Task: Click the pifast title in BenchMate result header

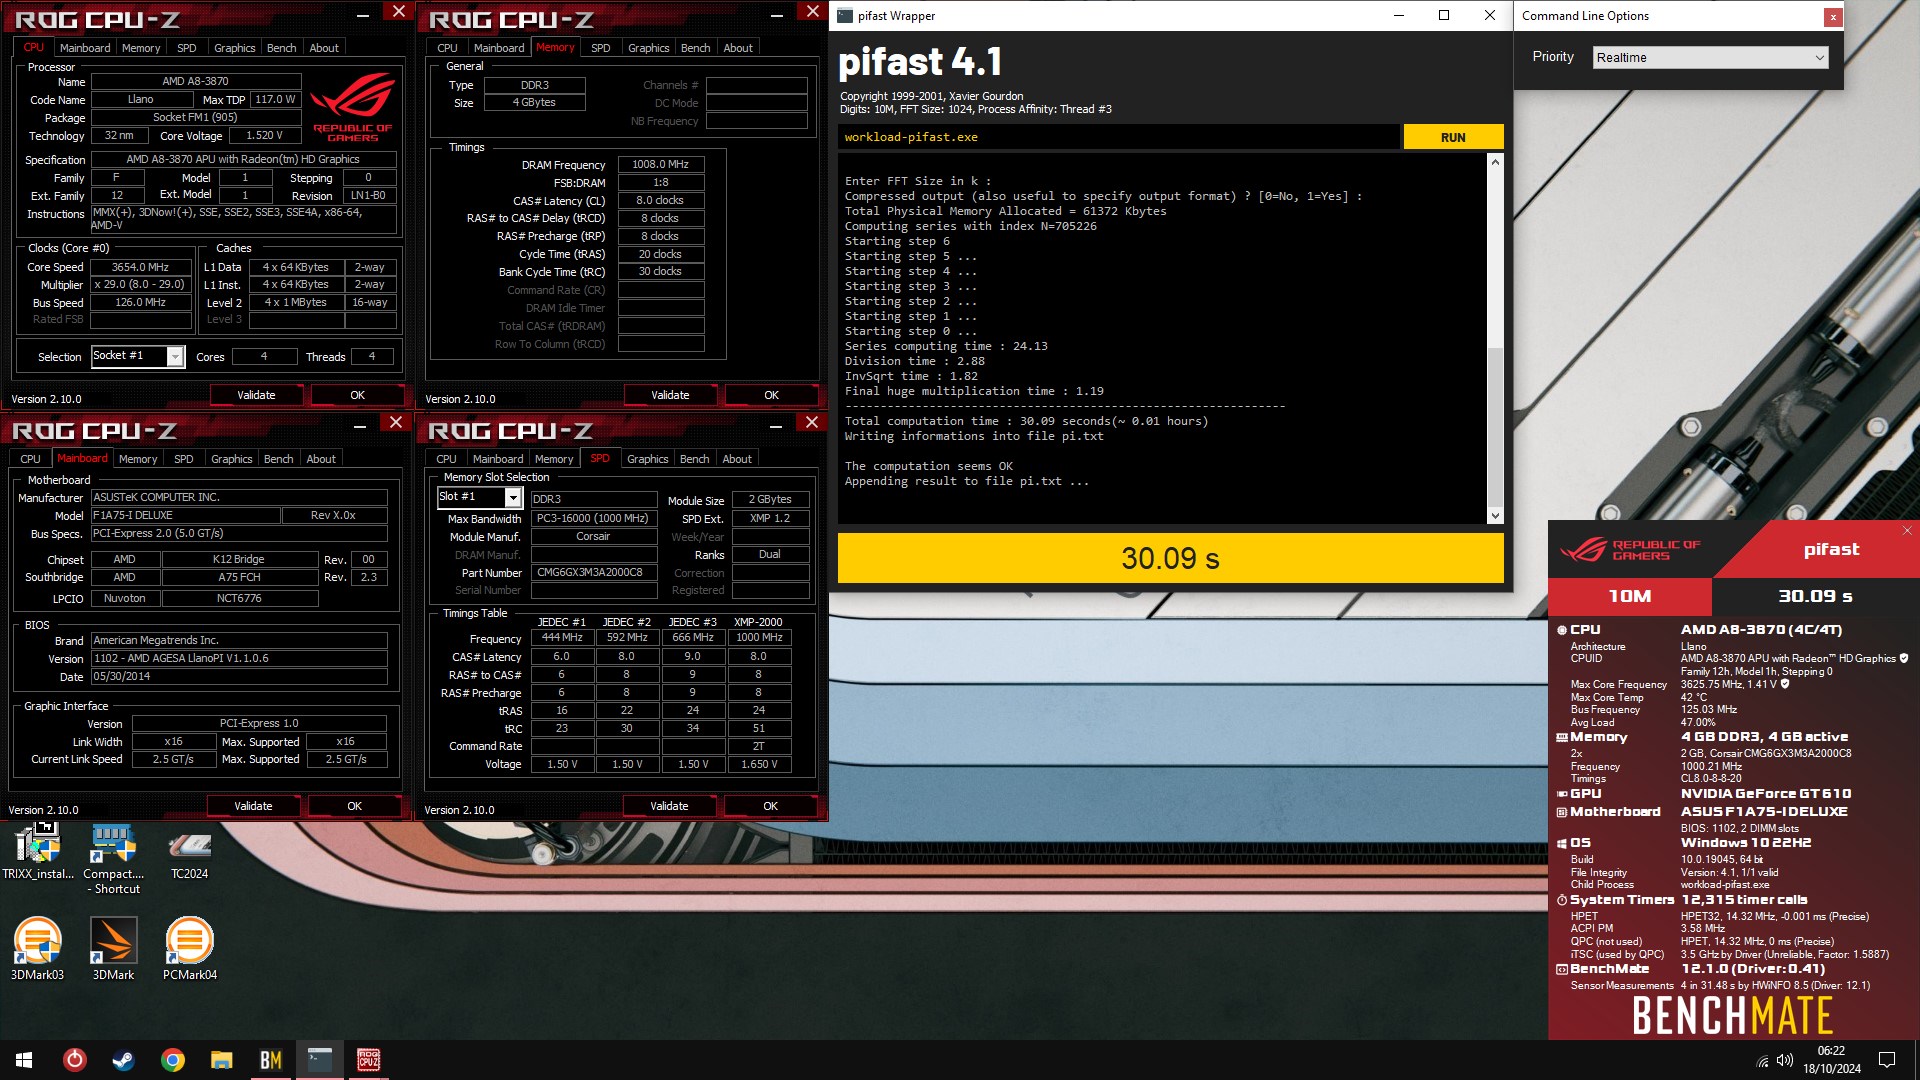Action: tap(1831, 549)
